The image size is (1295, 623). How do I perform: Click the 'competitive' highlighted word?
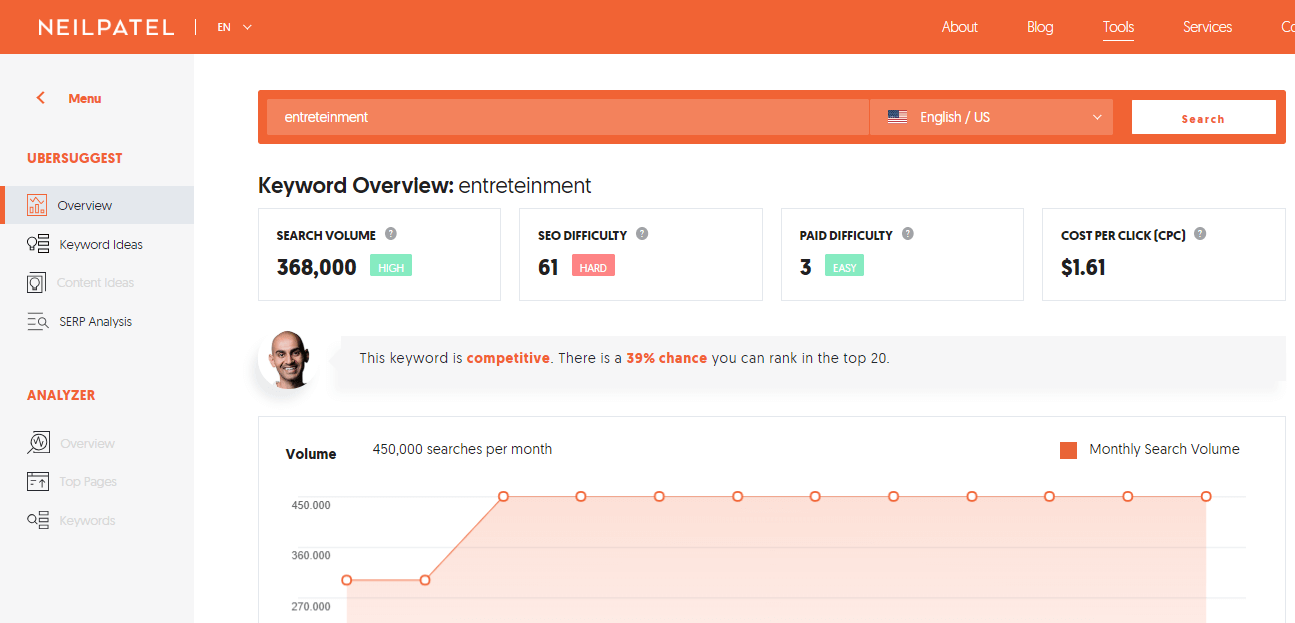pos(508,358)
